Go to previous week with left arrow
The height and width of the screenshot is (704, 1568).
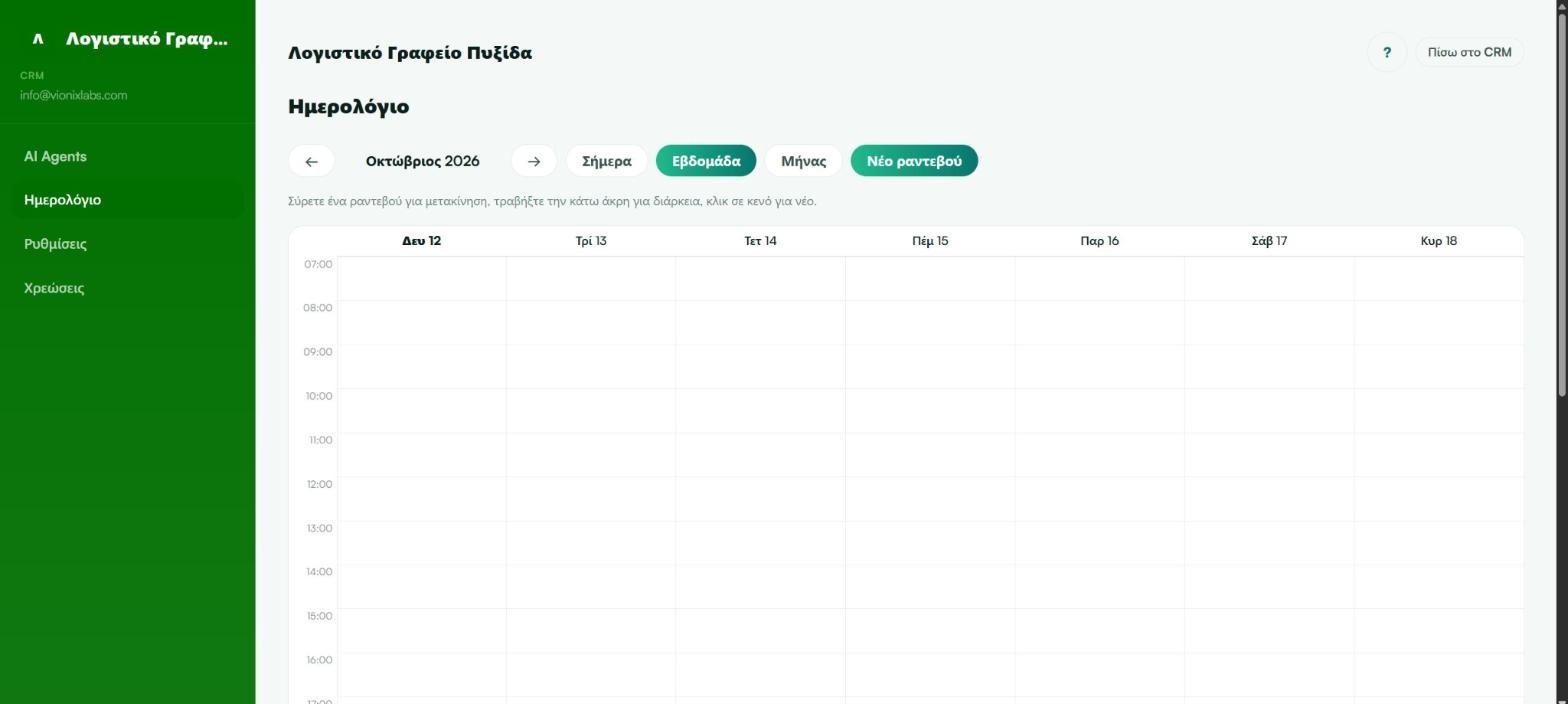[x=311, y=161]
